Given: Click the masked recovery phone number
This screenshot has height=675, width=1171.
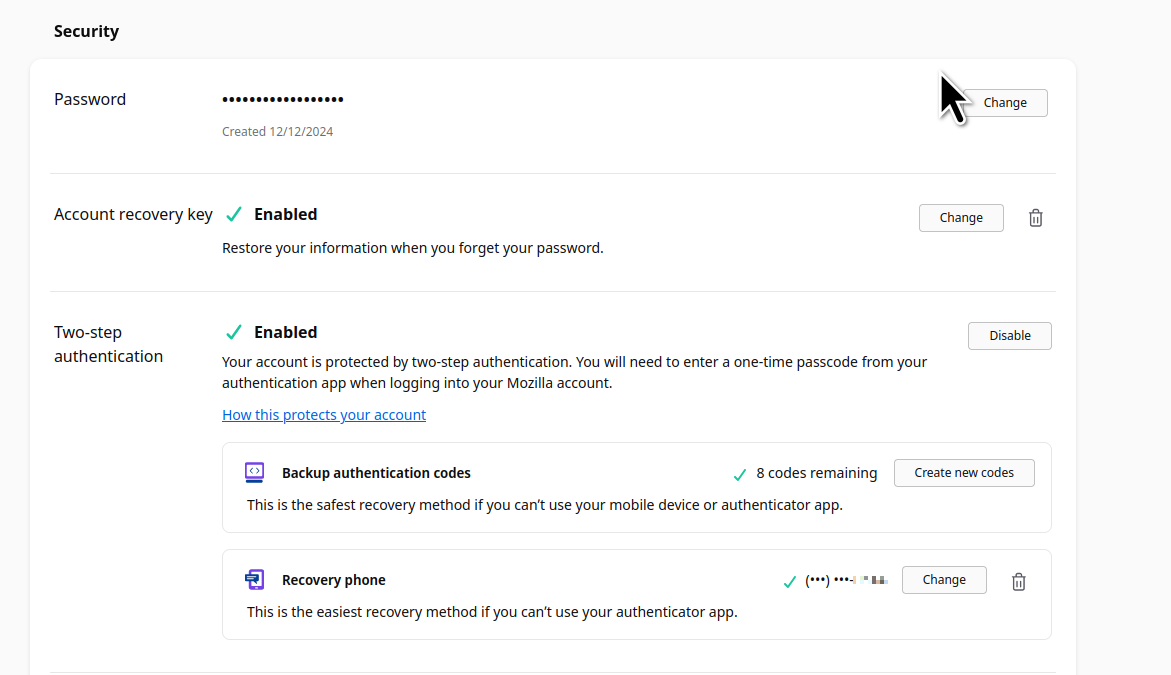Looking at the screenshot, I should [846, 580].
